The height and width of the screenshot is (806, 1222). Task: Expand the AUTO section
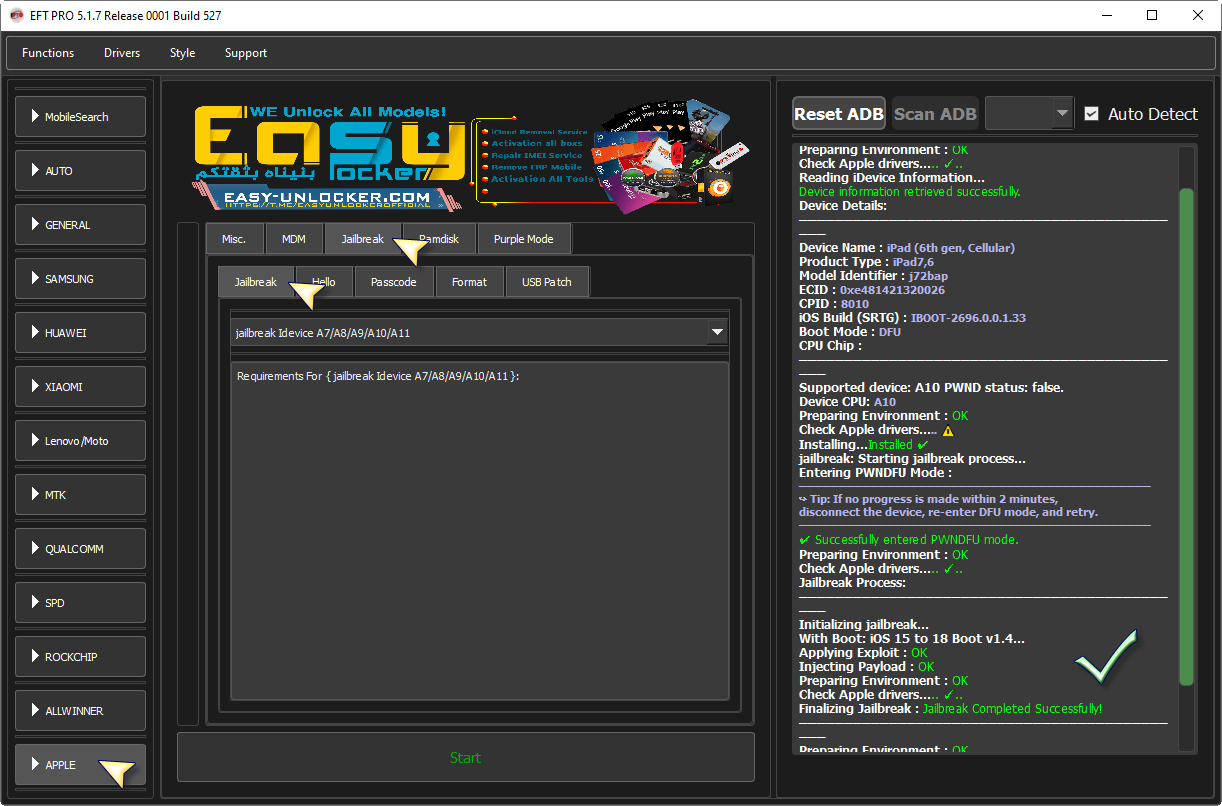coord(81,171)
